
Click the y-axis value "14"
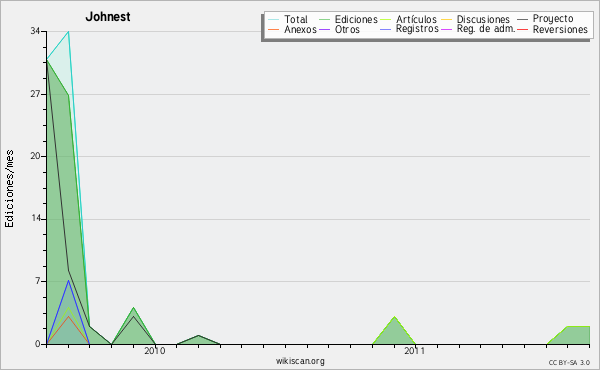pyautogui.click(x=36, y=218)
